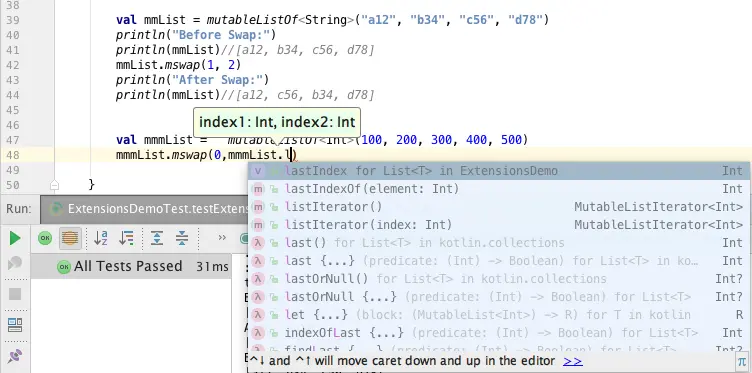752x373 pixels.
Task: Click the pi icon in completion popup footer
Action: pos(742,361)
